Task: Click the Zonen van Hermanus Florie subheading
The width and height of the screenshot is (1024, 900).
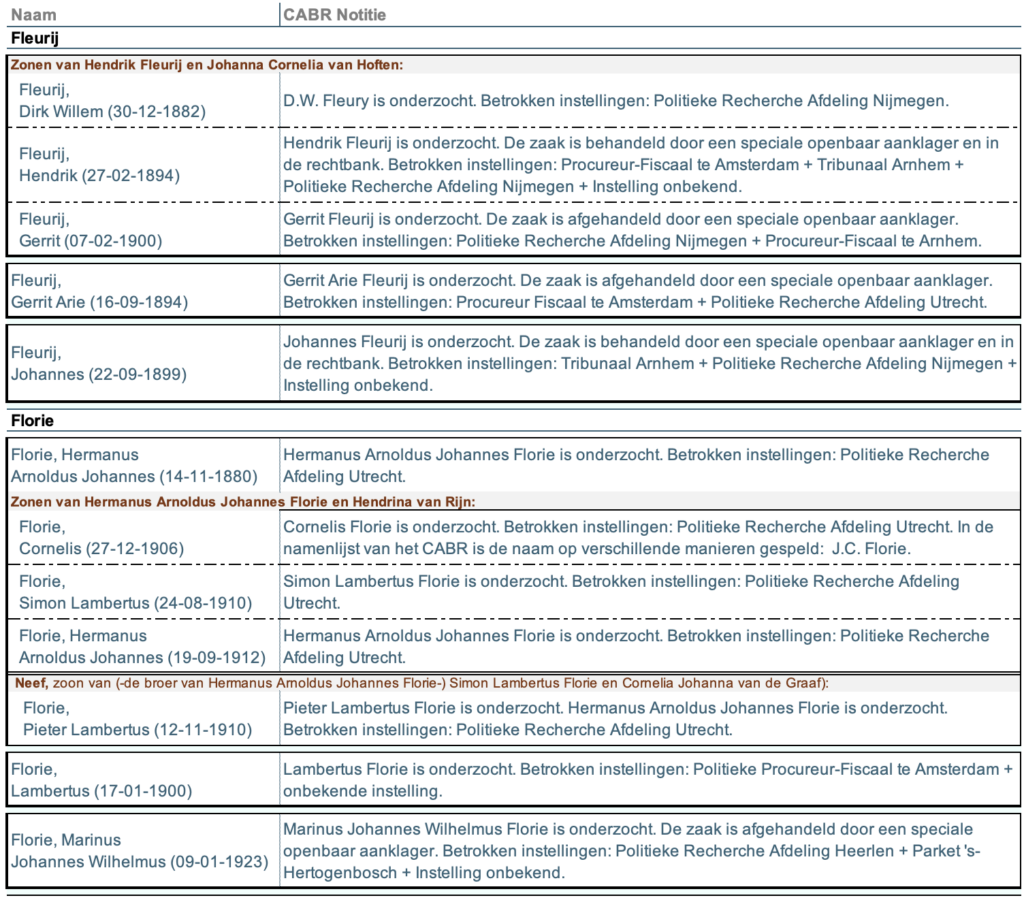Action: (x=243, y=501)
